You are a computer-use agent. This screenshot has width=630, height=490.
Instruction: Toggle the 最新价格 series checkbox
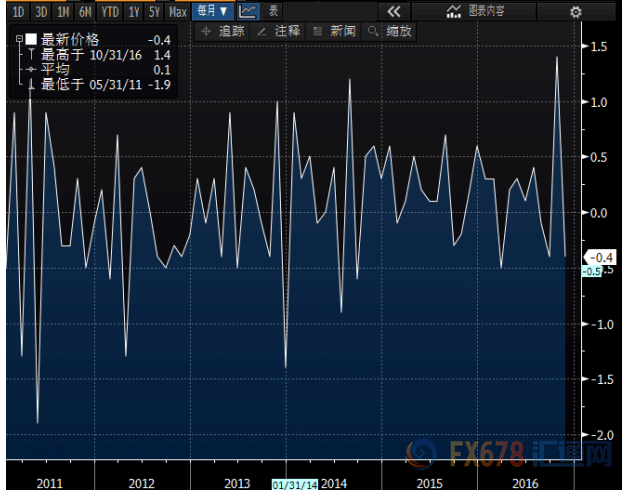coord(30,40)
